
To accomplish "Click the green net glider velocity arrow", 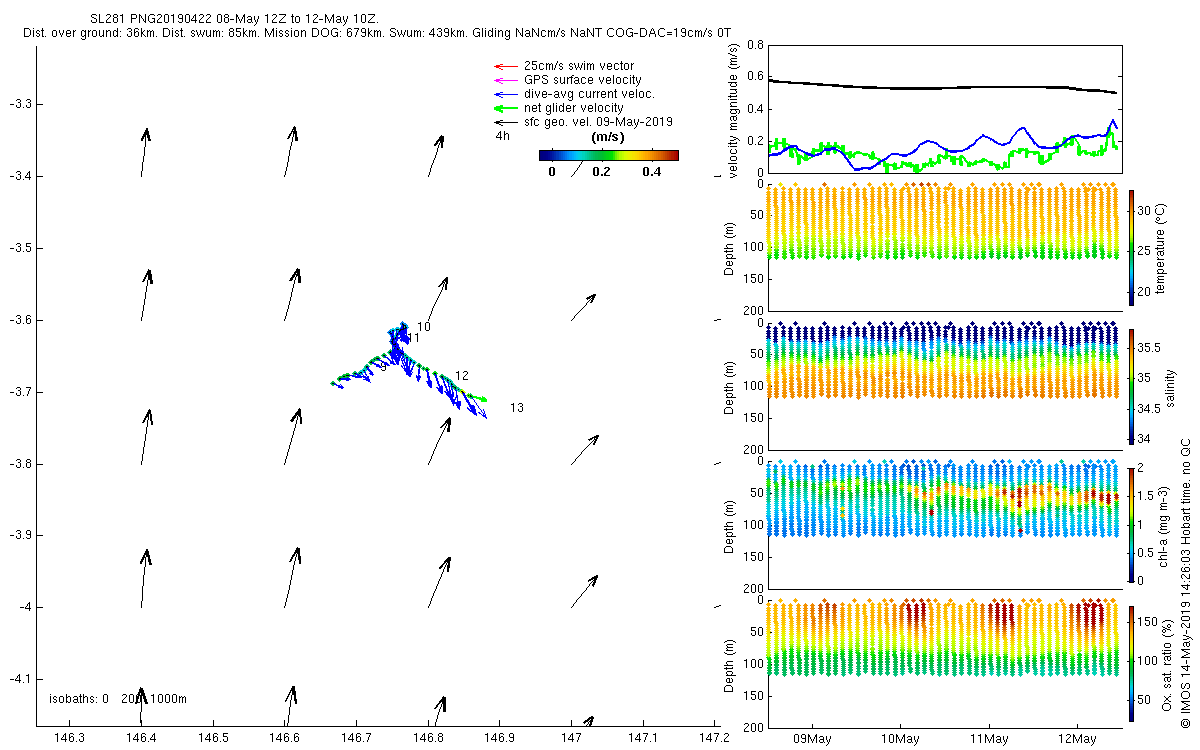I will pos(503,108).
